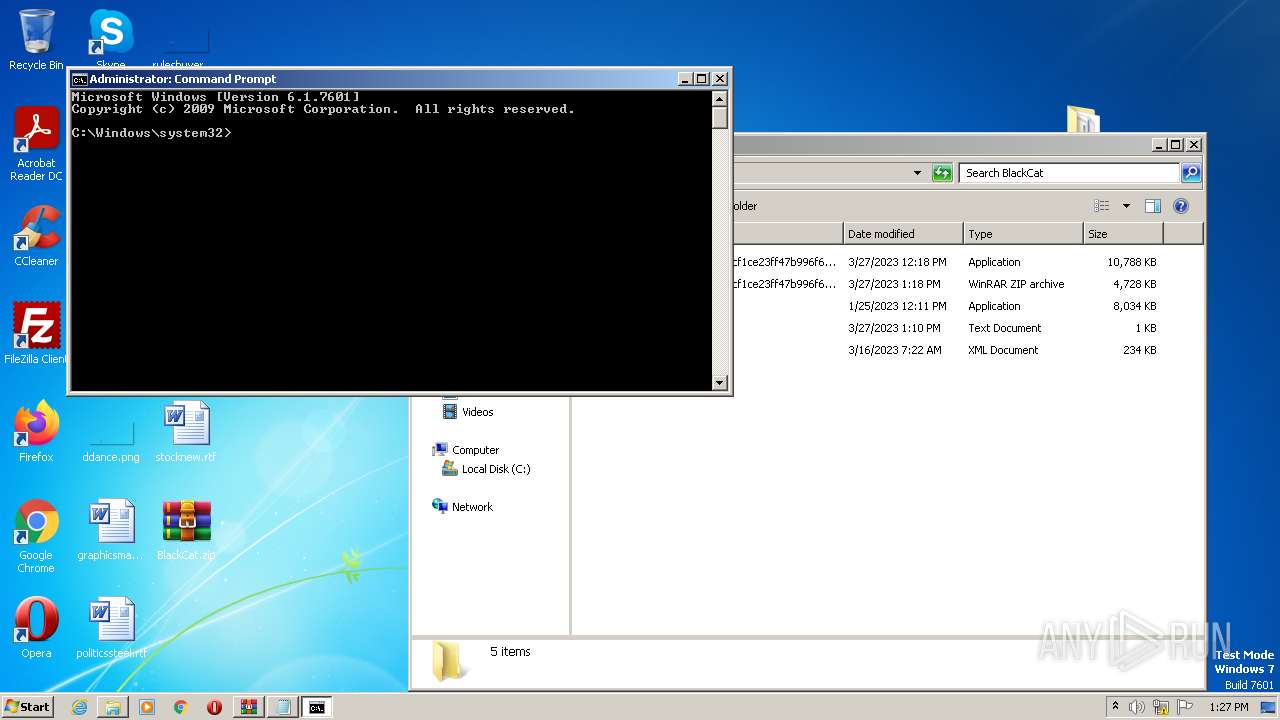Click Command Prompt scrollbar up arrow
The height and width of the screenshot is (720, 1280).
tap(720, 98)
